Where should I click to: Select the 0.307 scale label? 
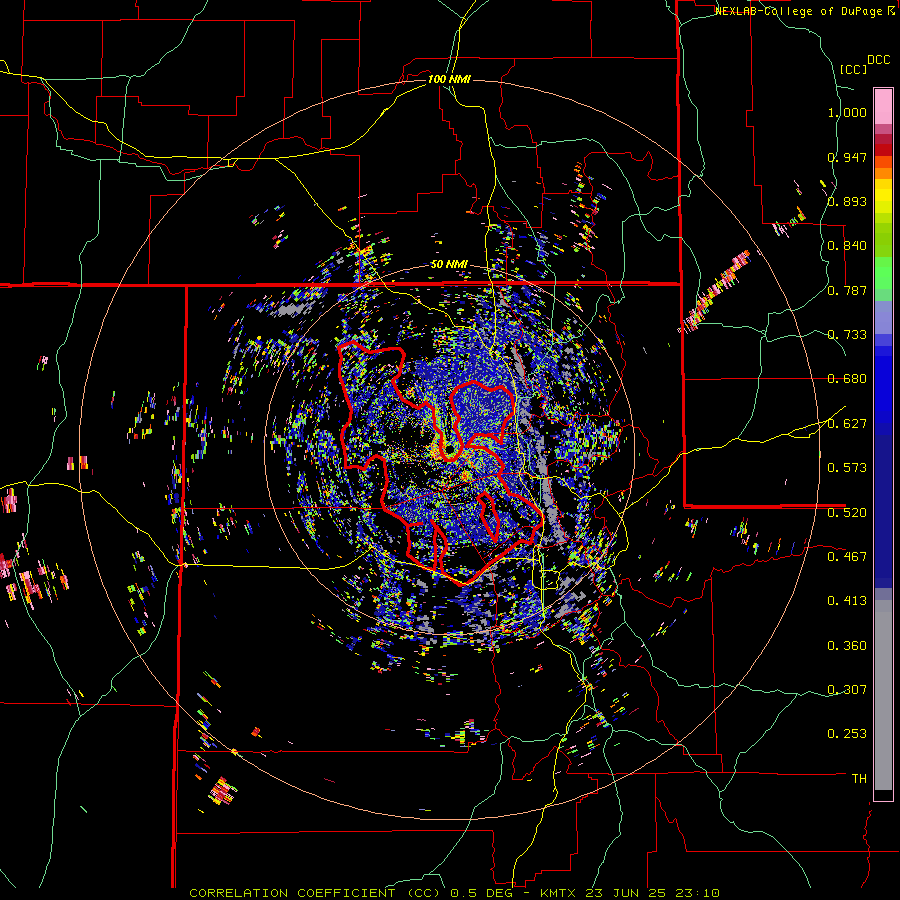point(847,689)
